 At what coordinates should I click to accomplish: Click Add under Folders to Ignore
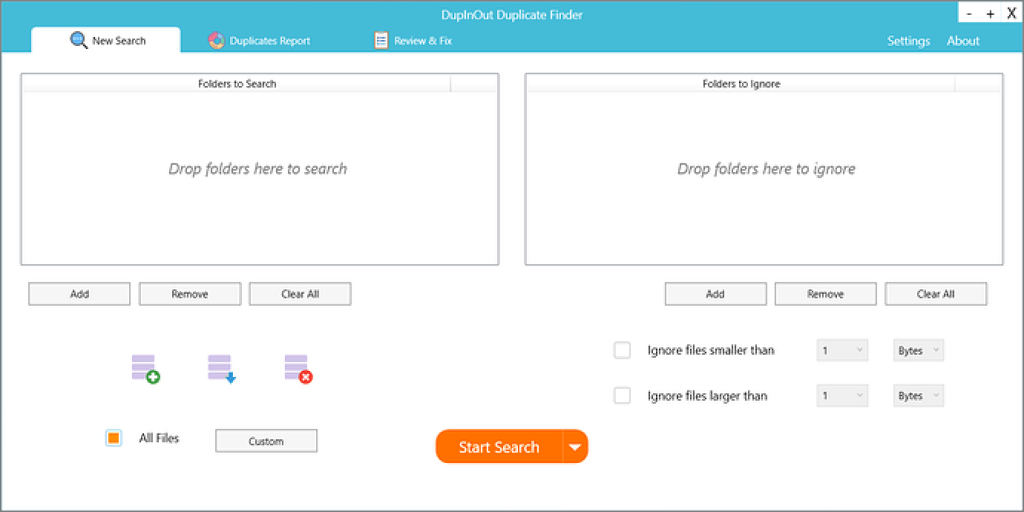click(716, 294)
